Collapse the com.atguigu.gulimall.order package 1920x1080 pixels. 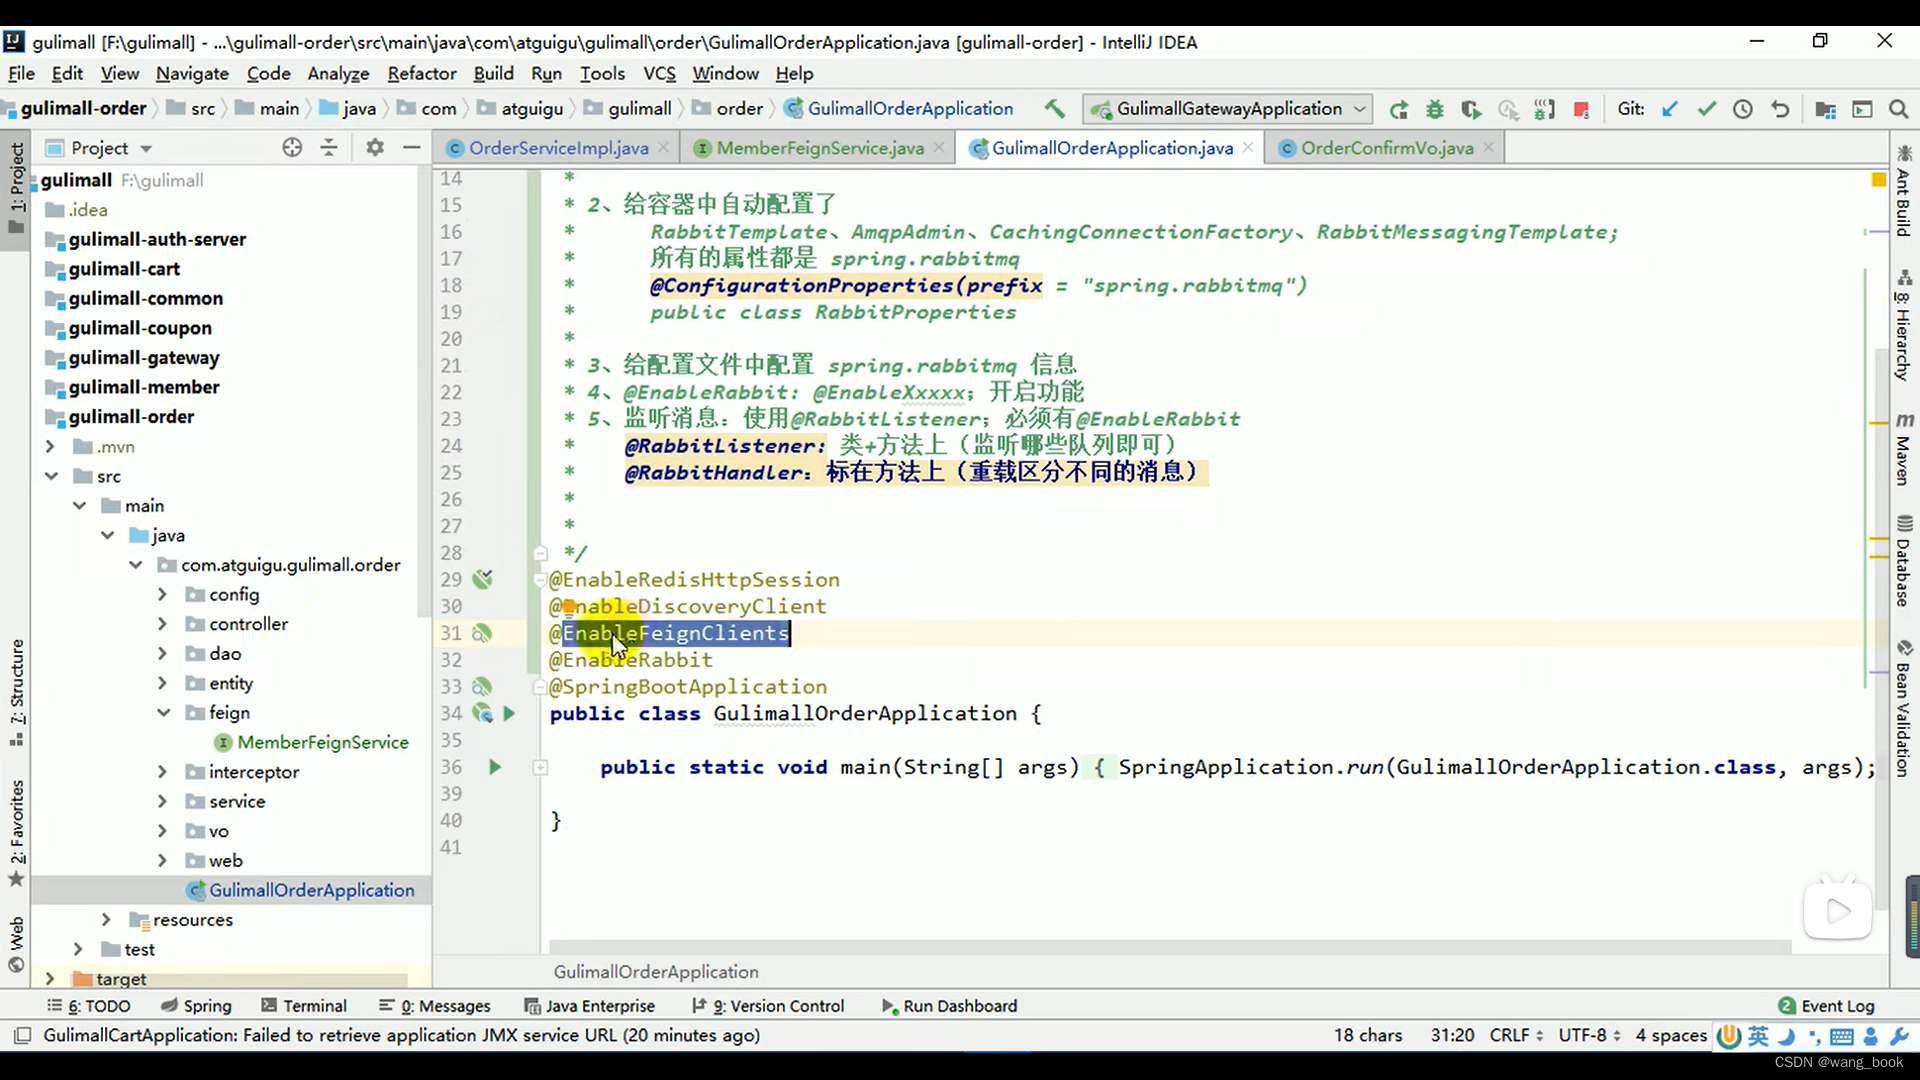pyautogui.click(x=135, y=565)
